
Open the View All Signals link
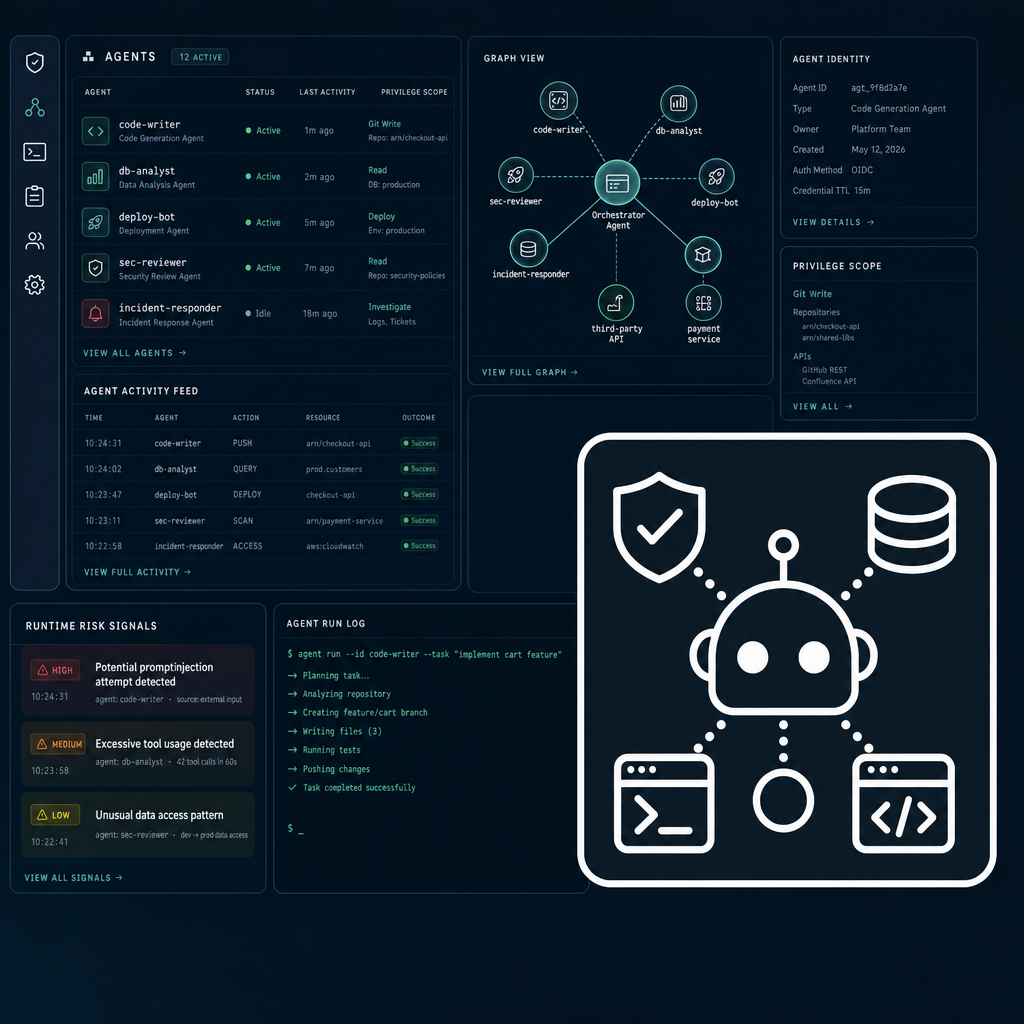[x=73, y=878]
